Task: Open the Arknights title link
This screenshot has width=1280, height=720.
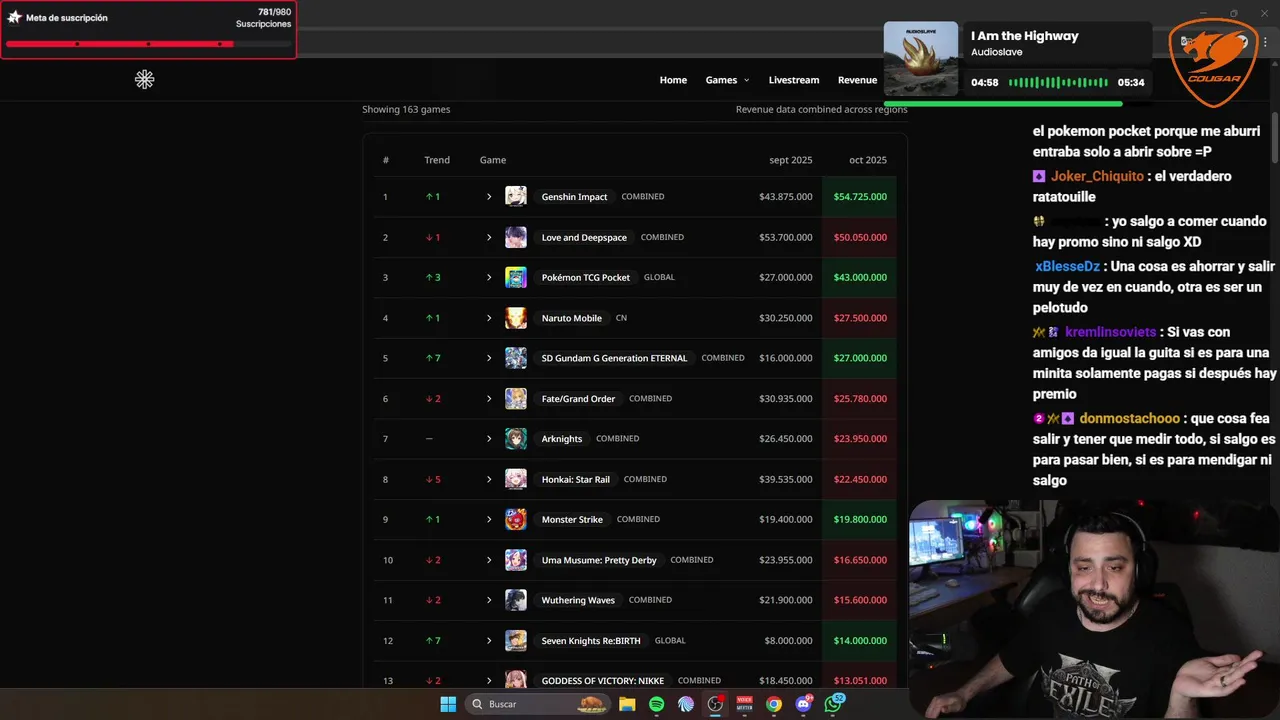Action: (561, 439)
